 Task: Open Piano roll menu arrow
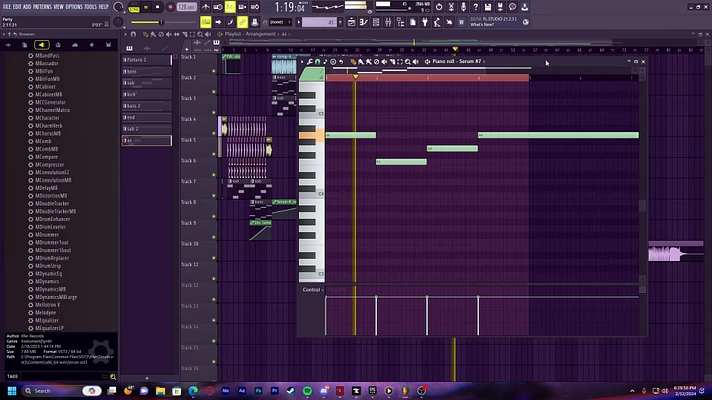pyautogui.click(x=302, y=61)
